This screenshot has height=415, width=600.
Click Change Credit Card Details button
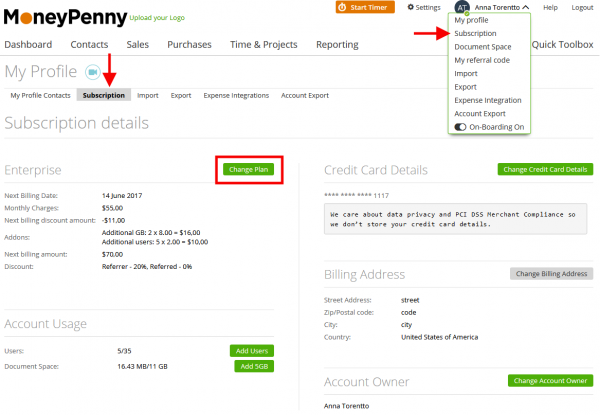tap(545, 169)
